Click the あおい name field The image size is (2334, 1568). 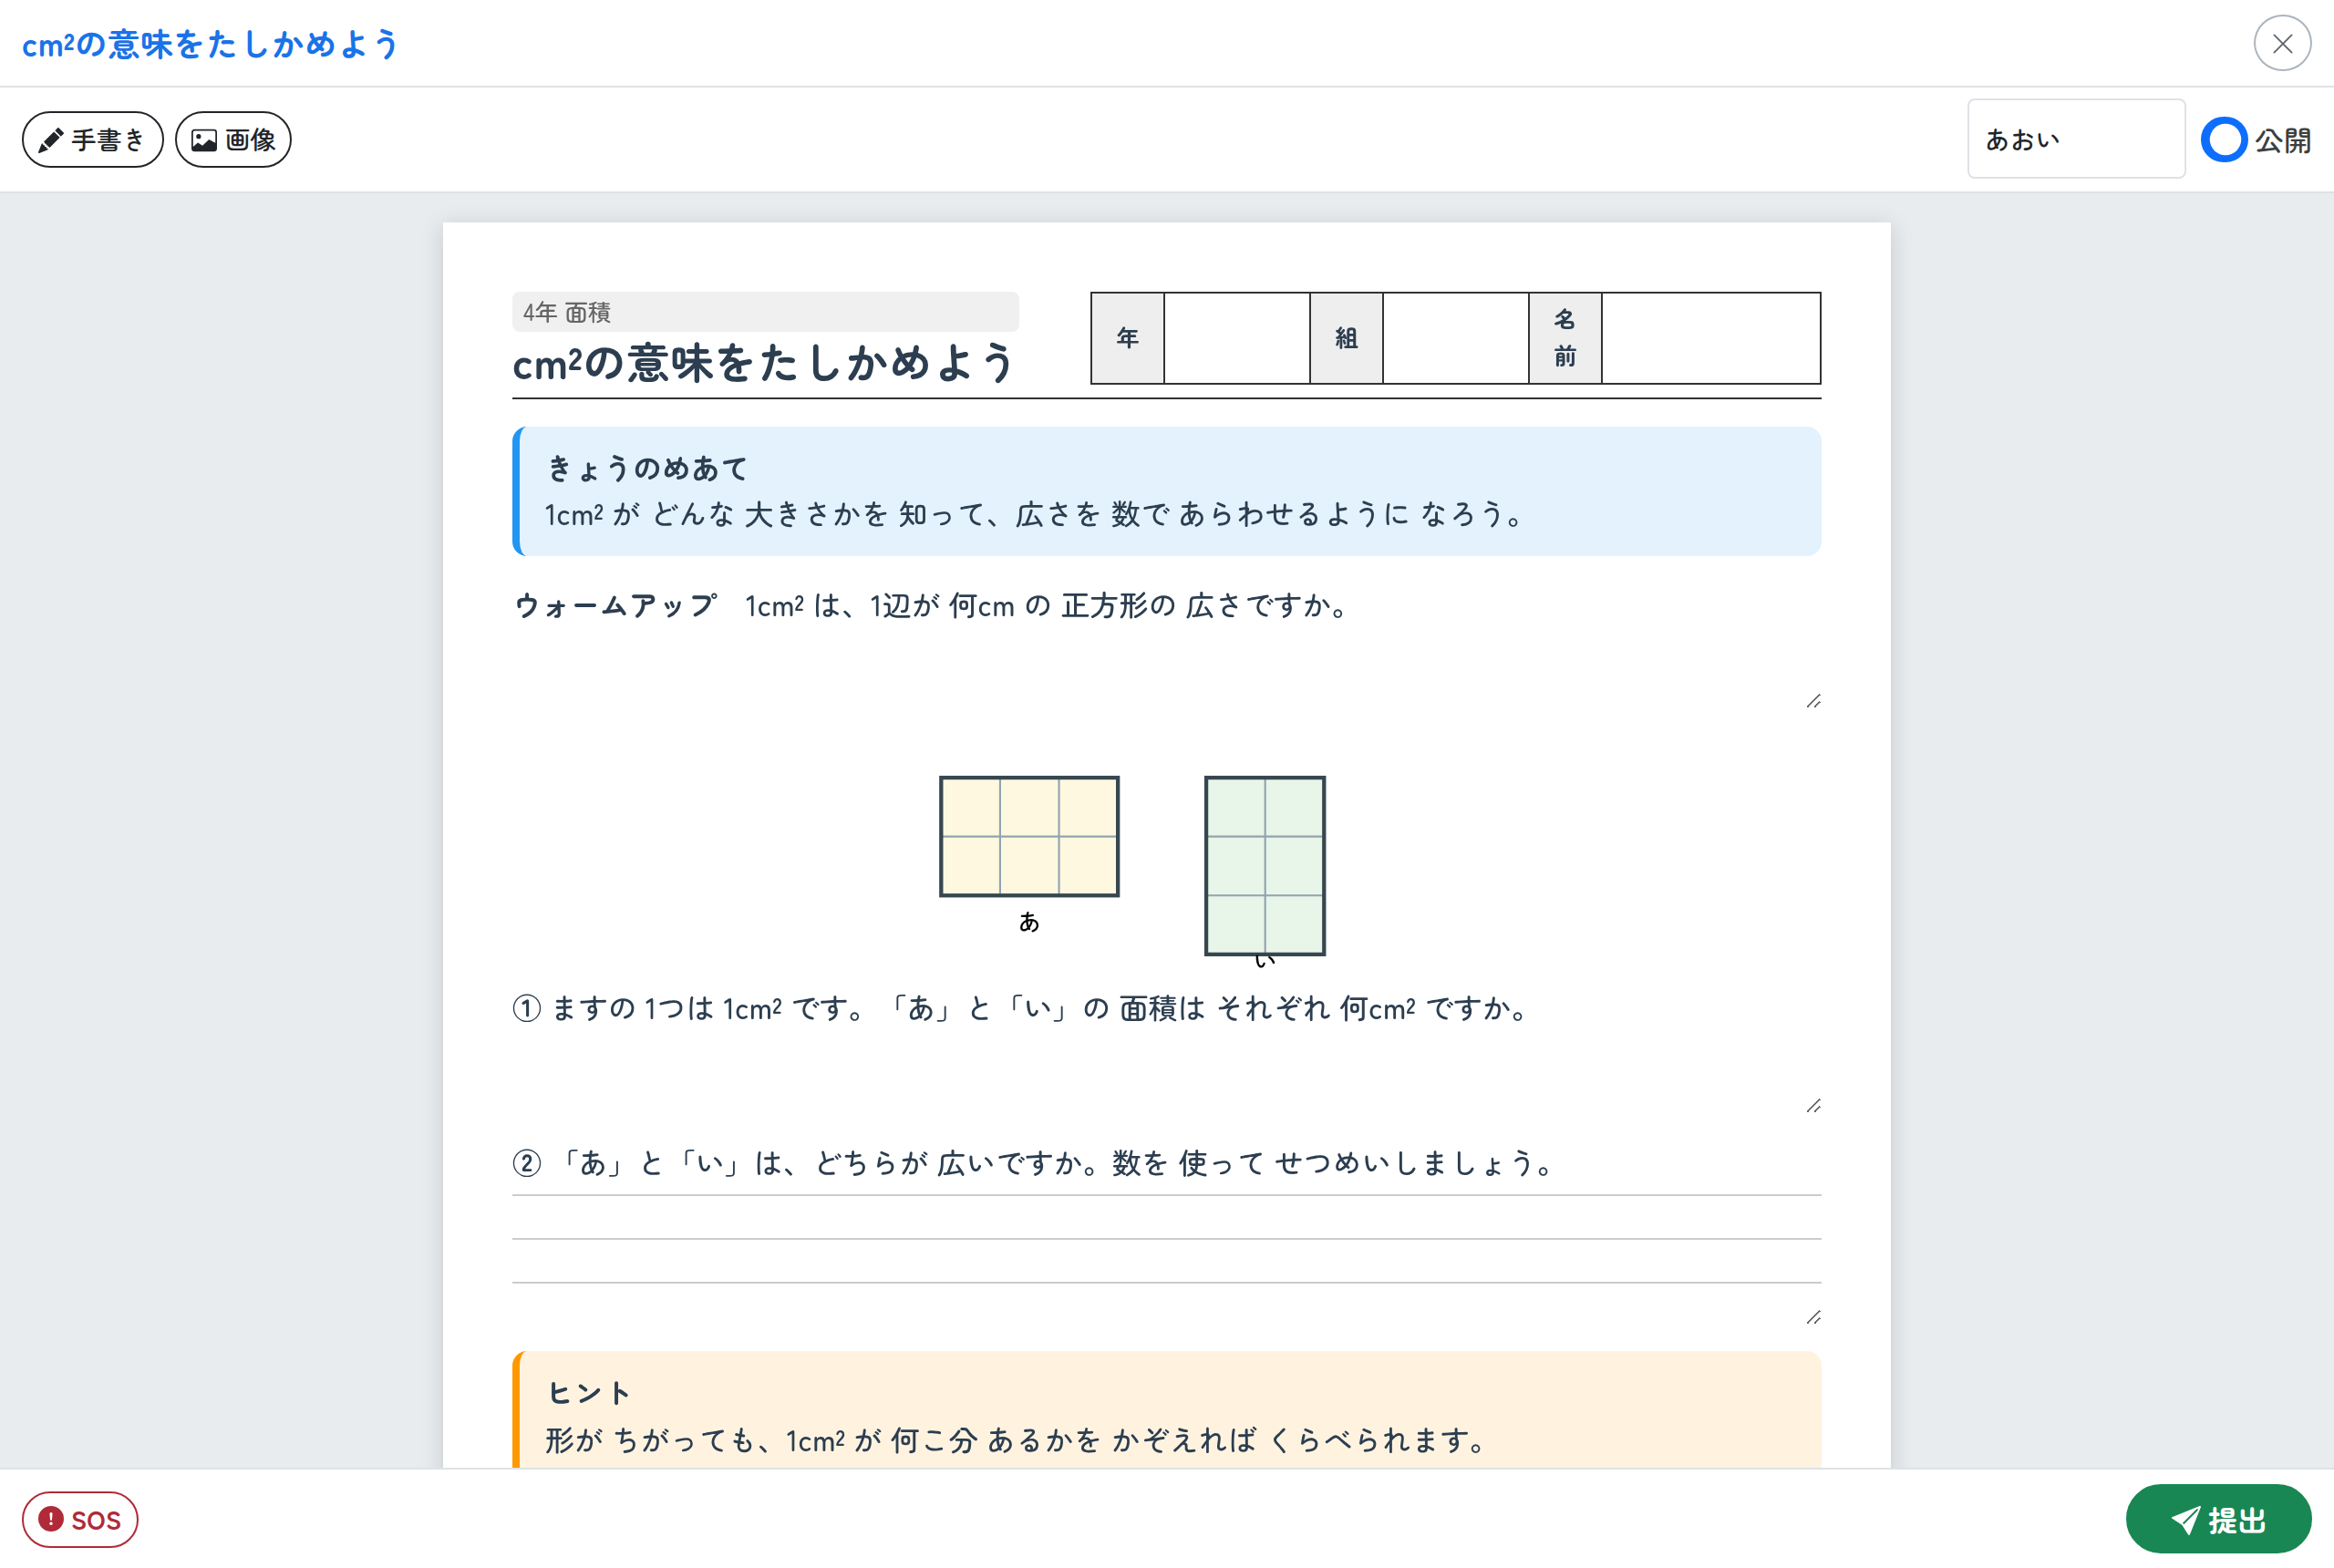[2075, 138]
